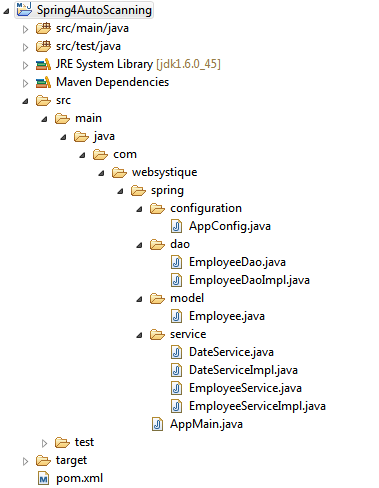Click the test folder icon
This screenshot has width=379, height=488.
click(62, 443)
